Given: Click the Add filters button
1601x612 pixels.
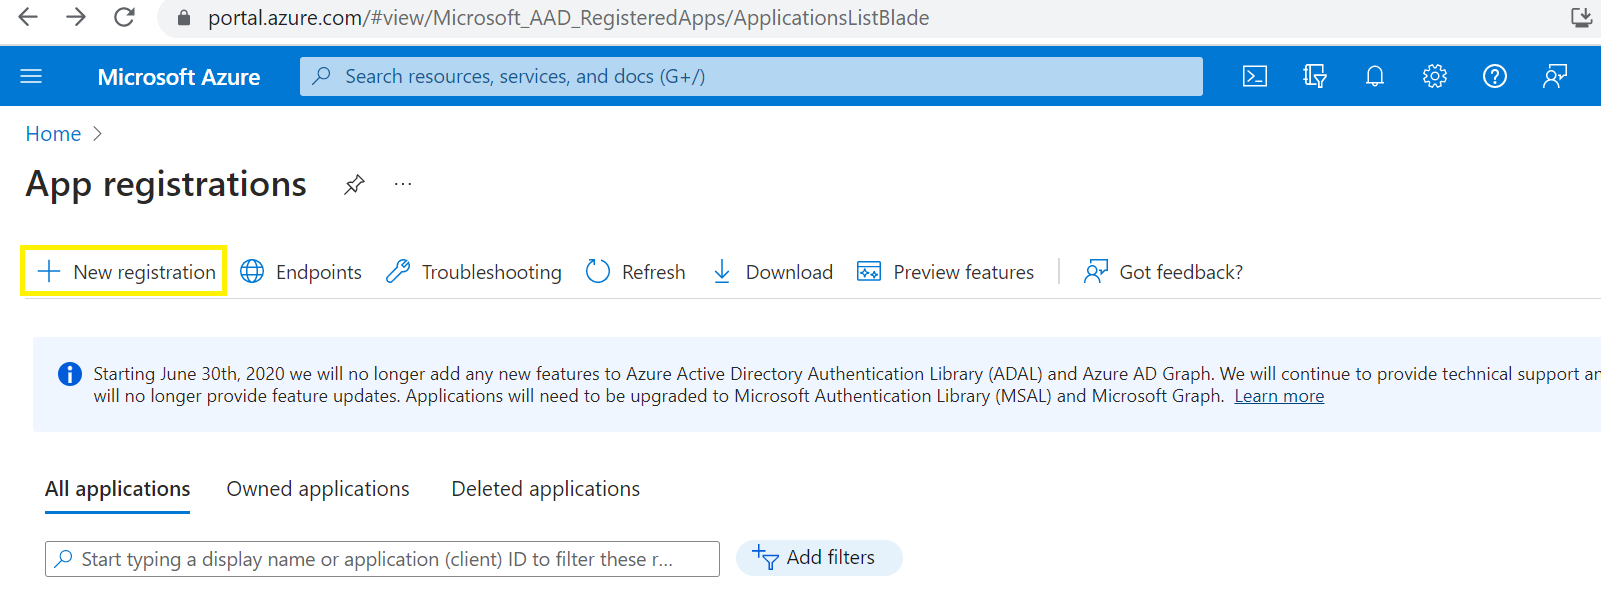Looking at the screenshot, I should [x=819, y=558].
